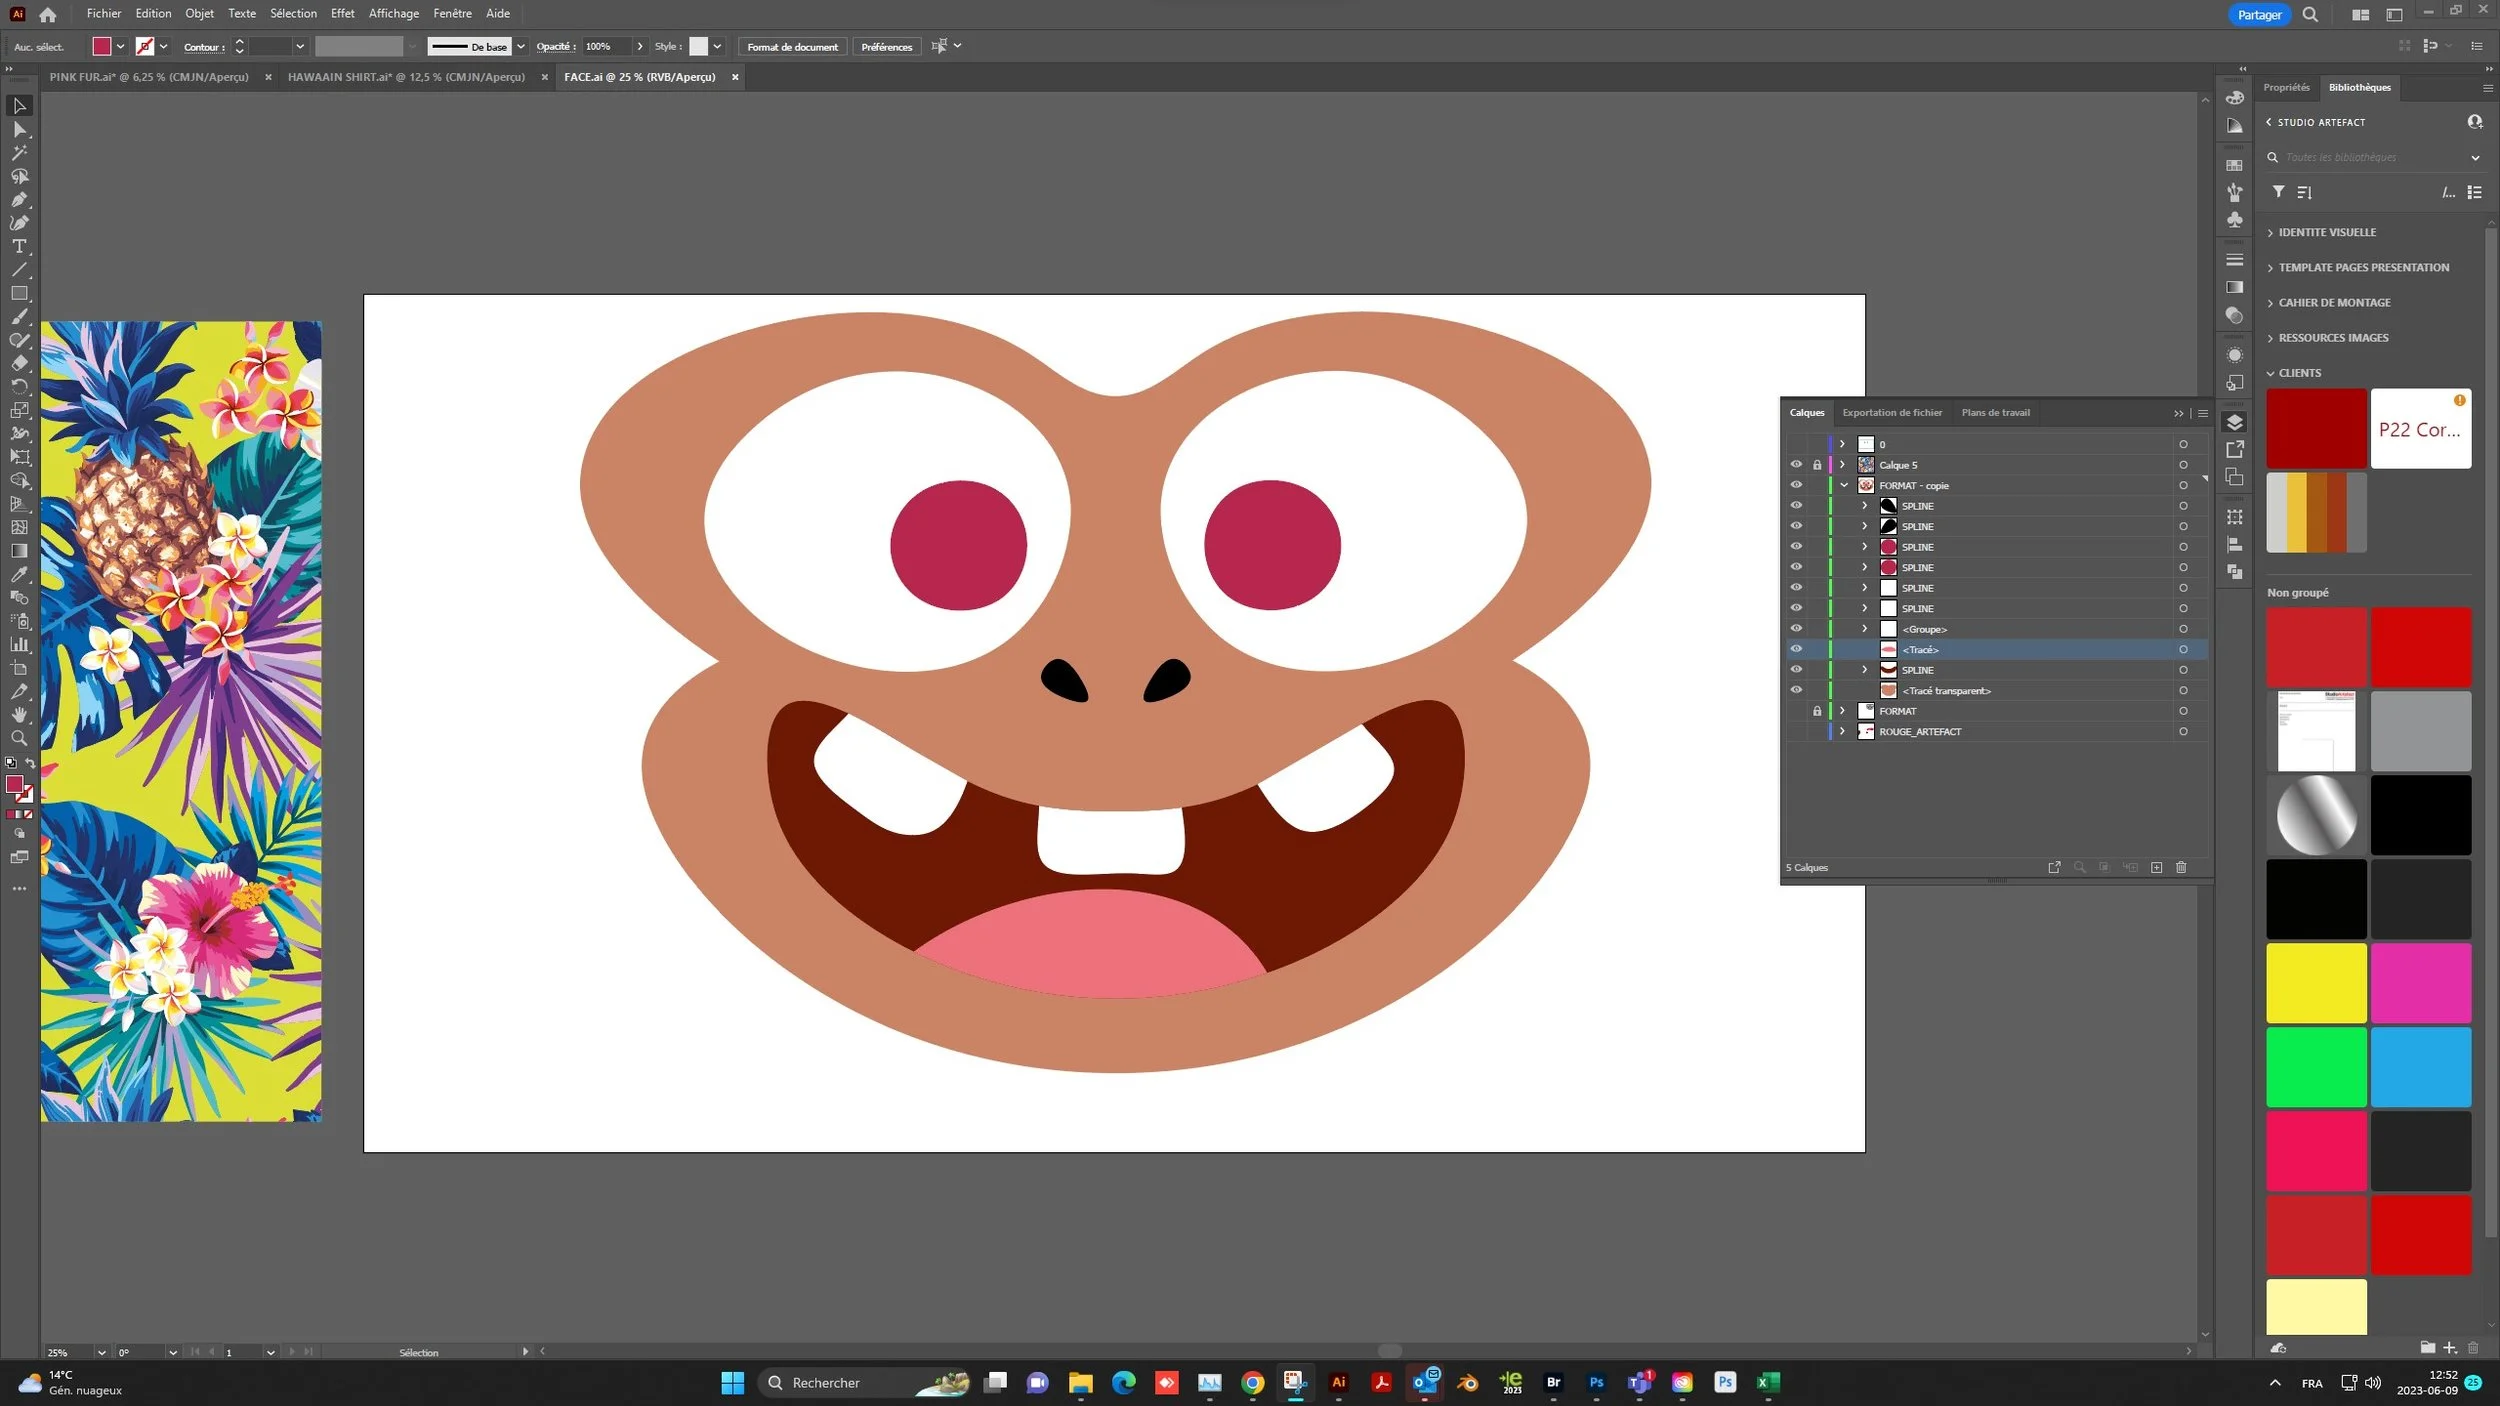
Task: Select the Pen tool in toolbar
Action: coord(19,200)
